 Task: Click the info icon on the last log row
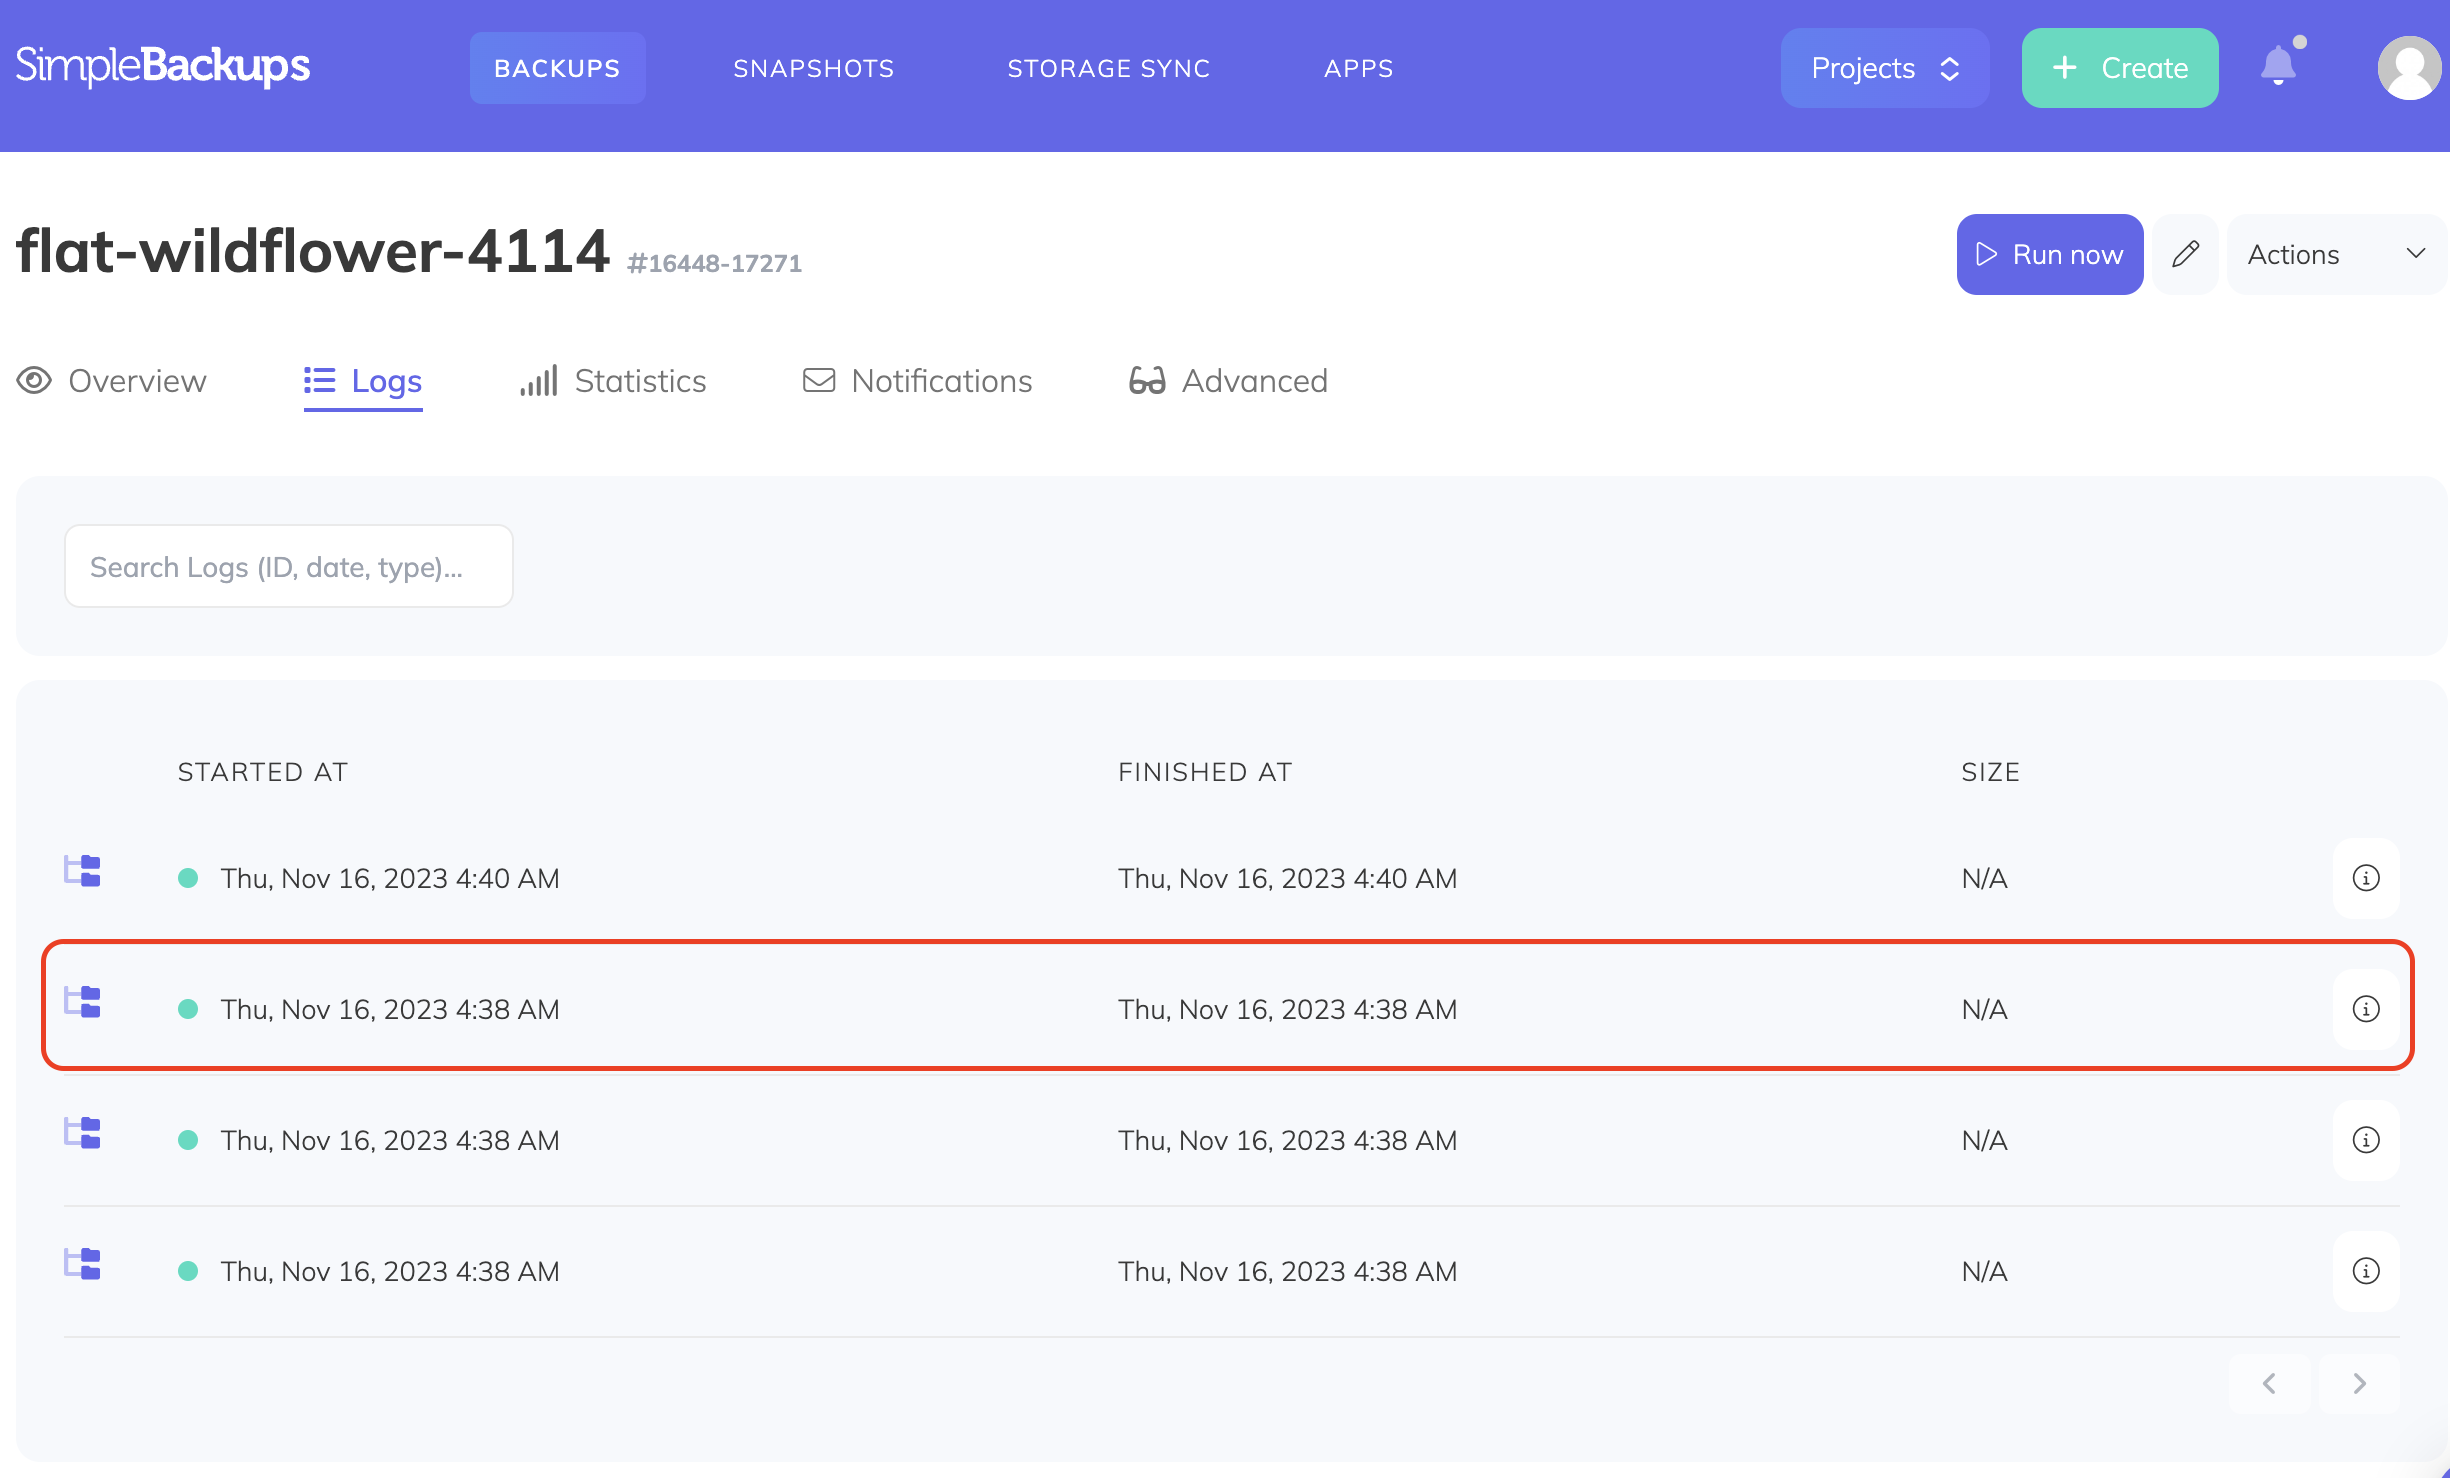tap(2365, 1271)
